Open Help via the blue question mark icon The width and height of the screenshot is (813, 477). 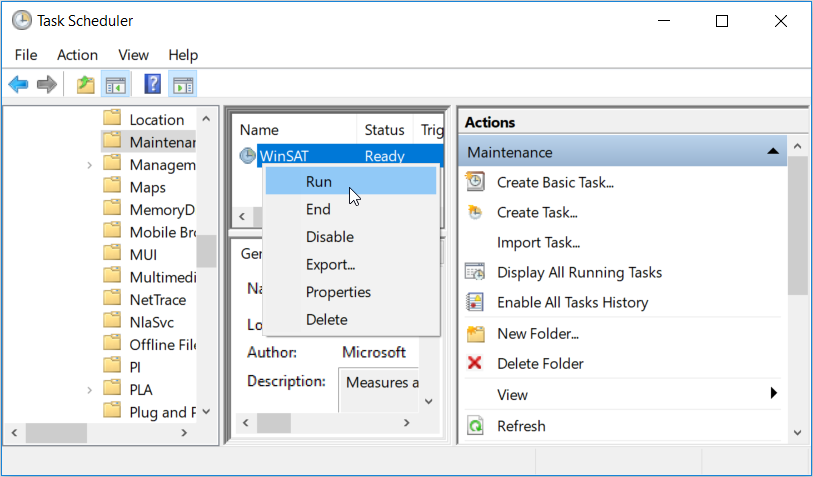pos(152,84)
